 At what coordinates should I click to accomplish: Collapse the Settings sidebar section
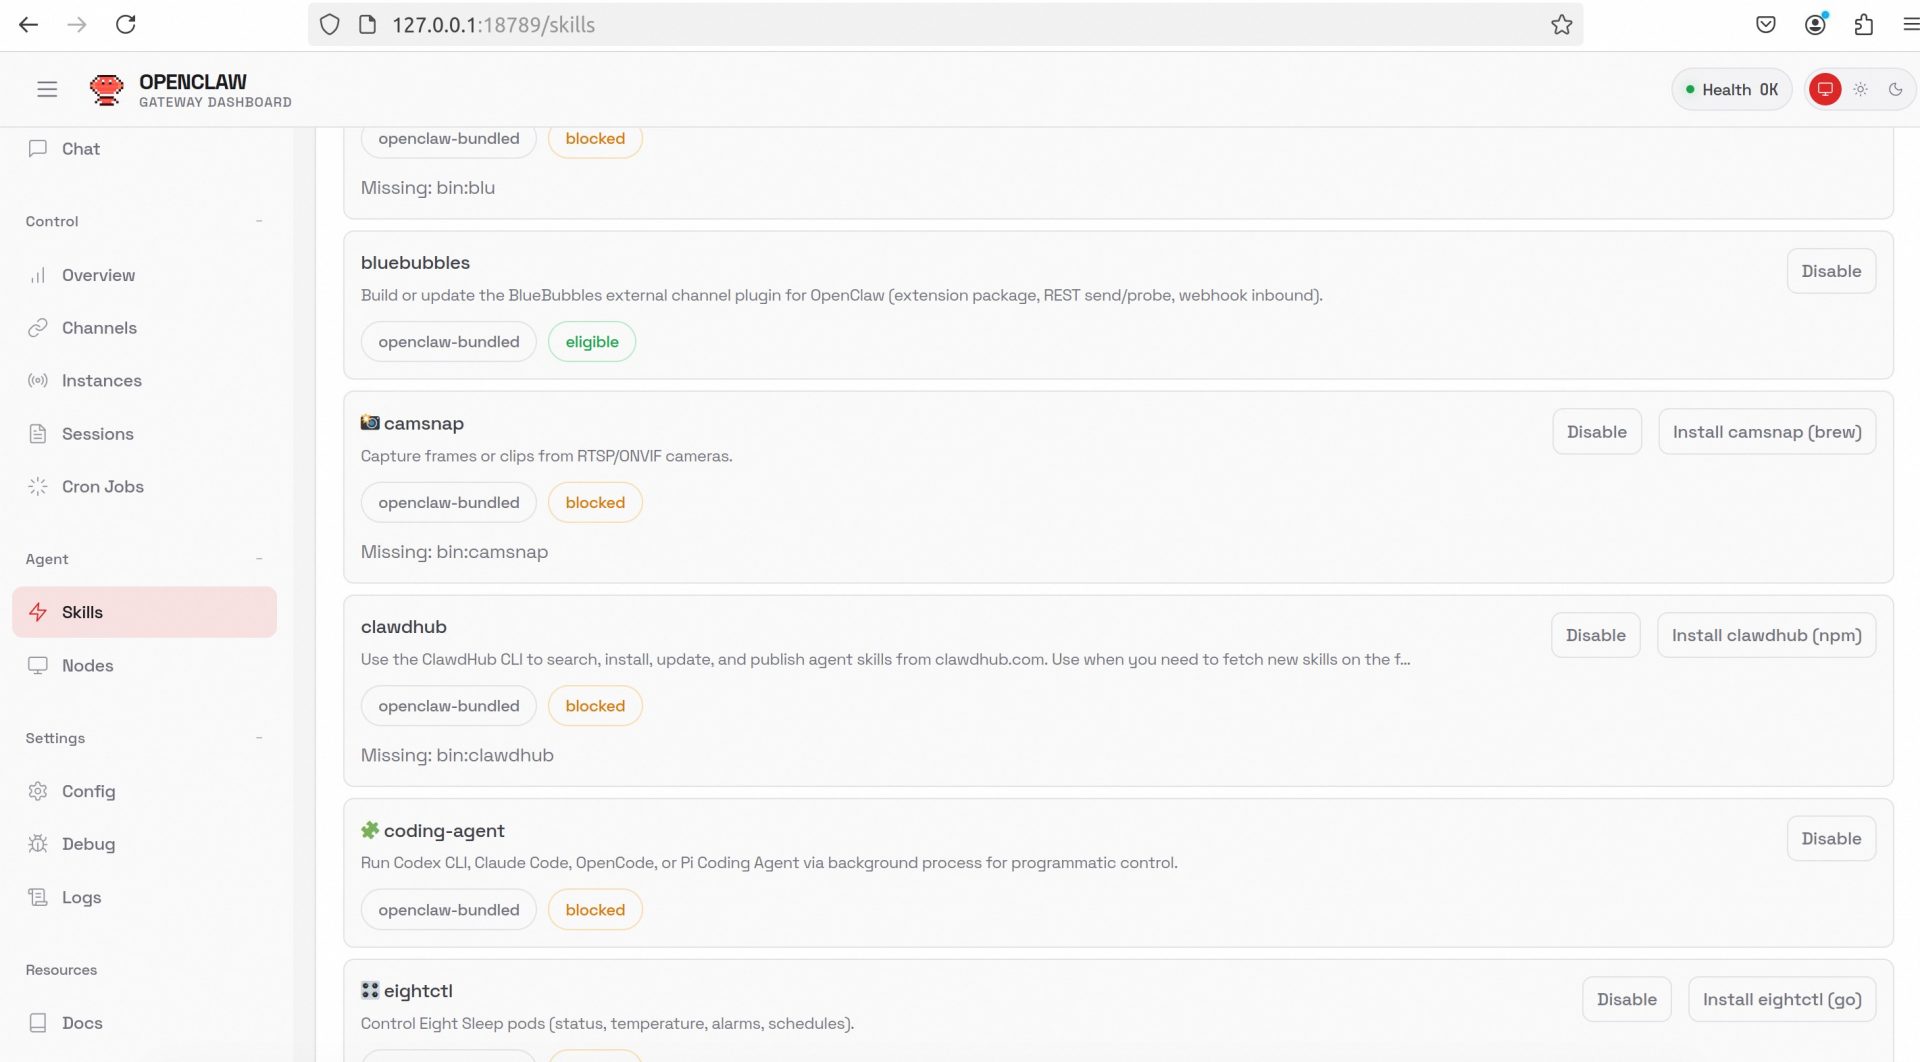pyautogui.click(x=259, y=738)
